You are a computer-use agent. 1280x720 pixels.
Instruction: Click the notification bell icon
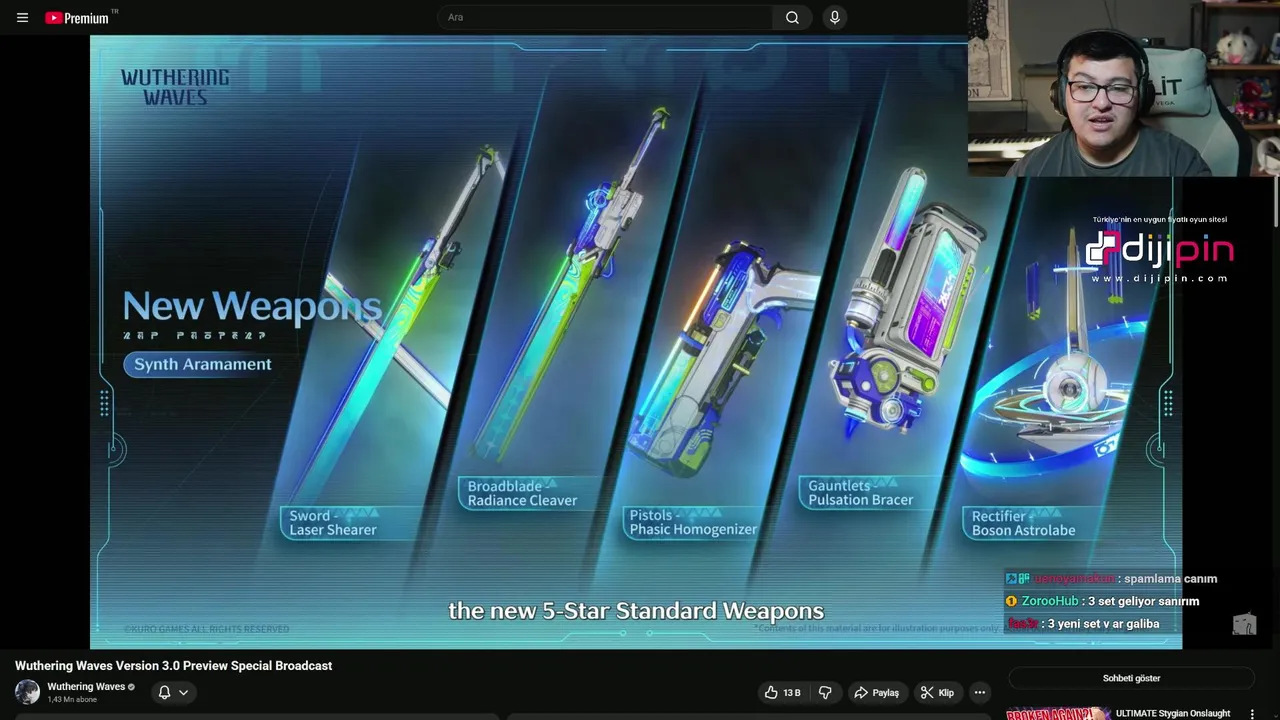click(x=164, y=692)
